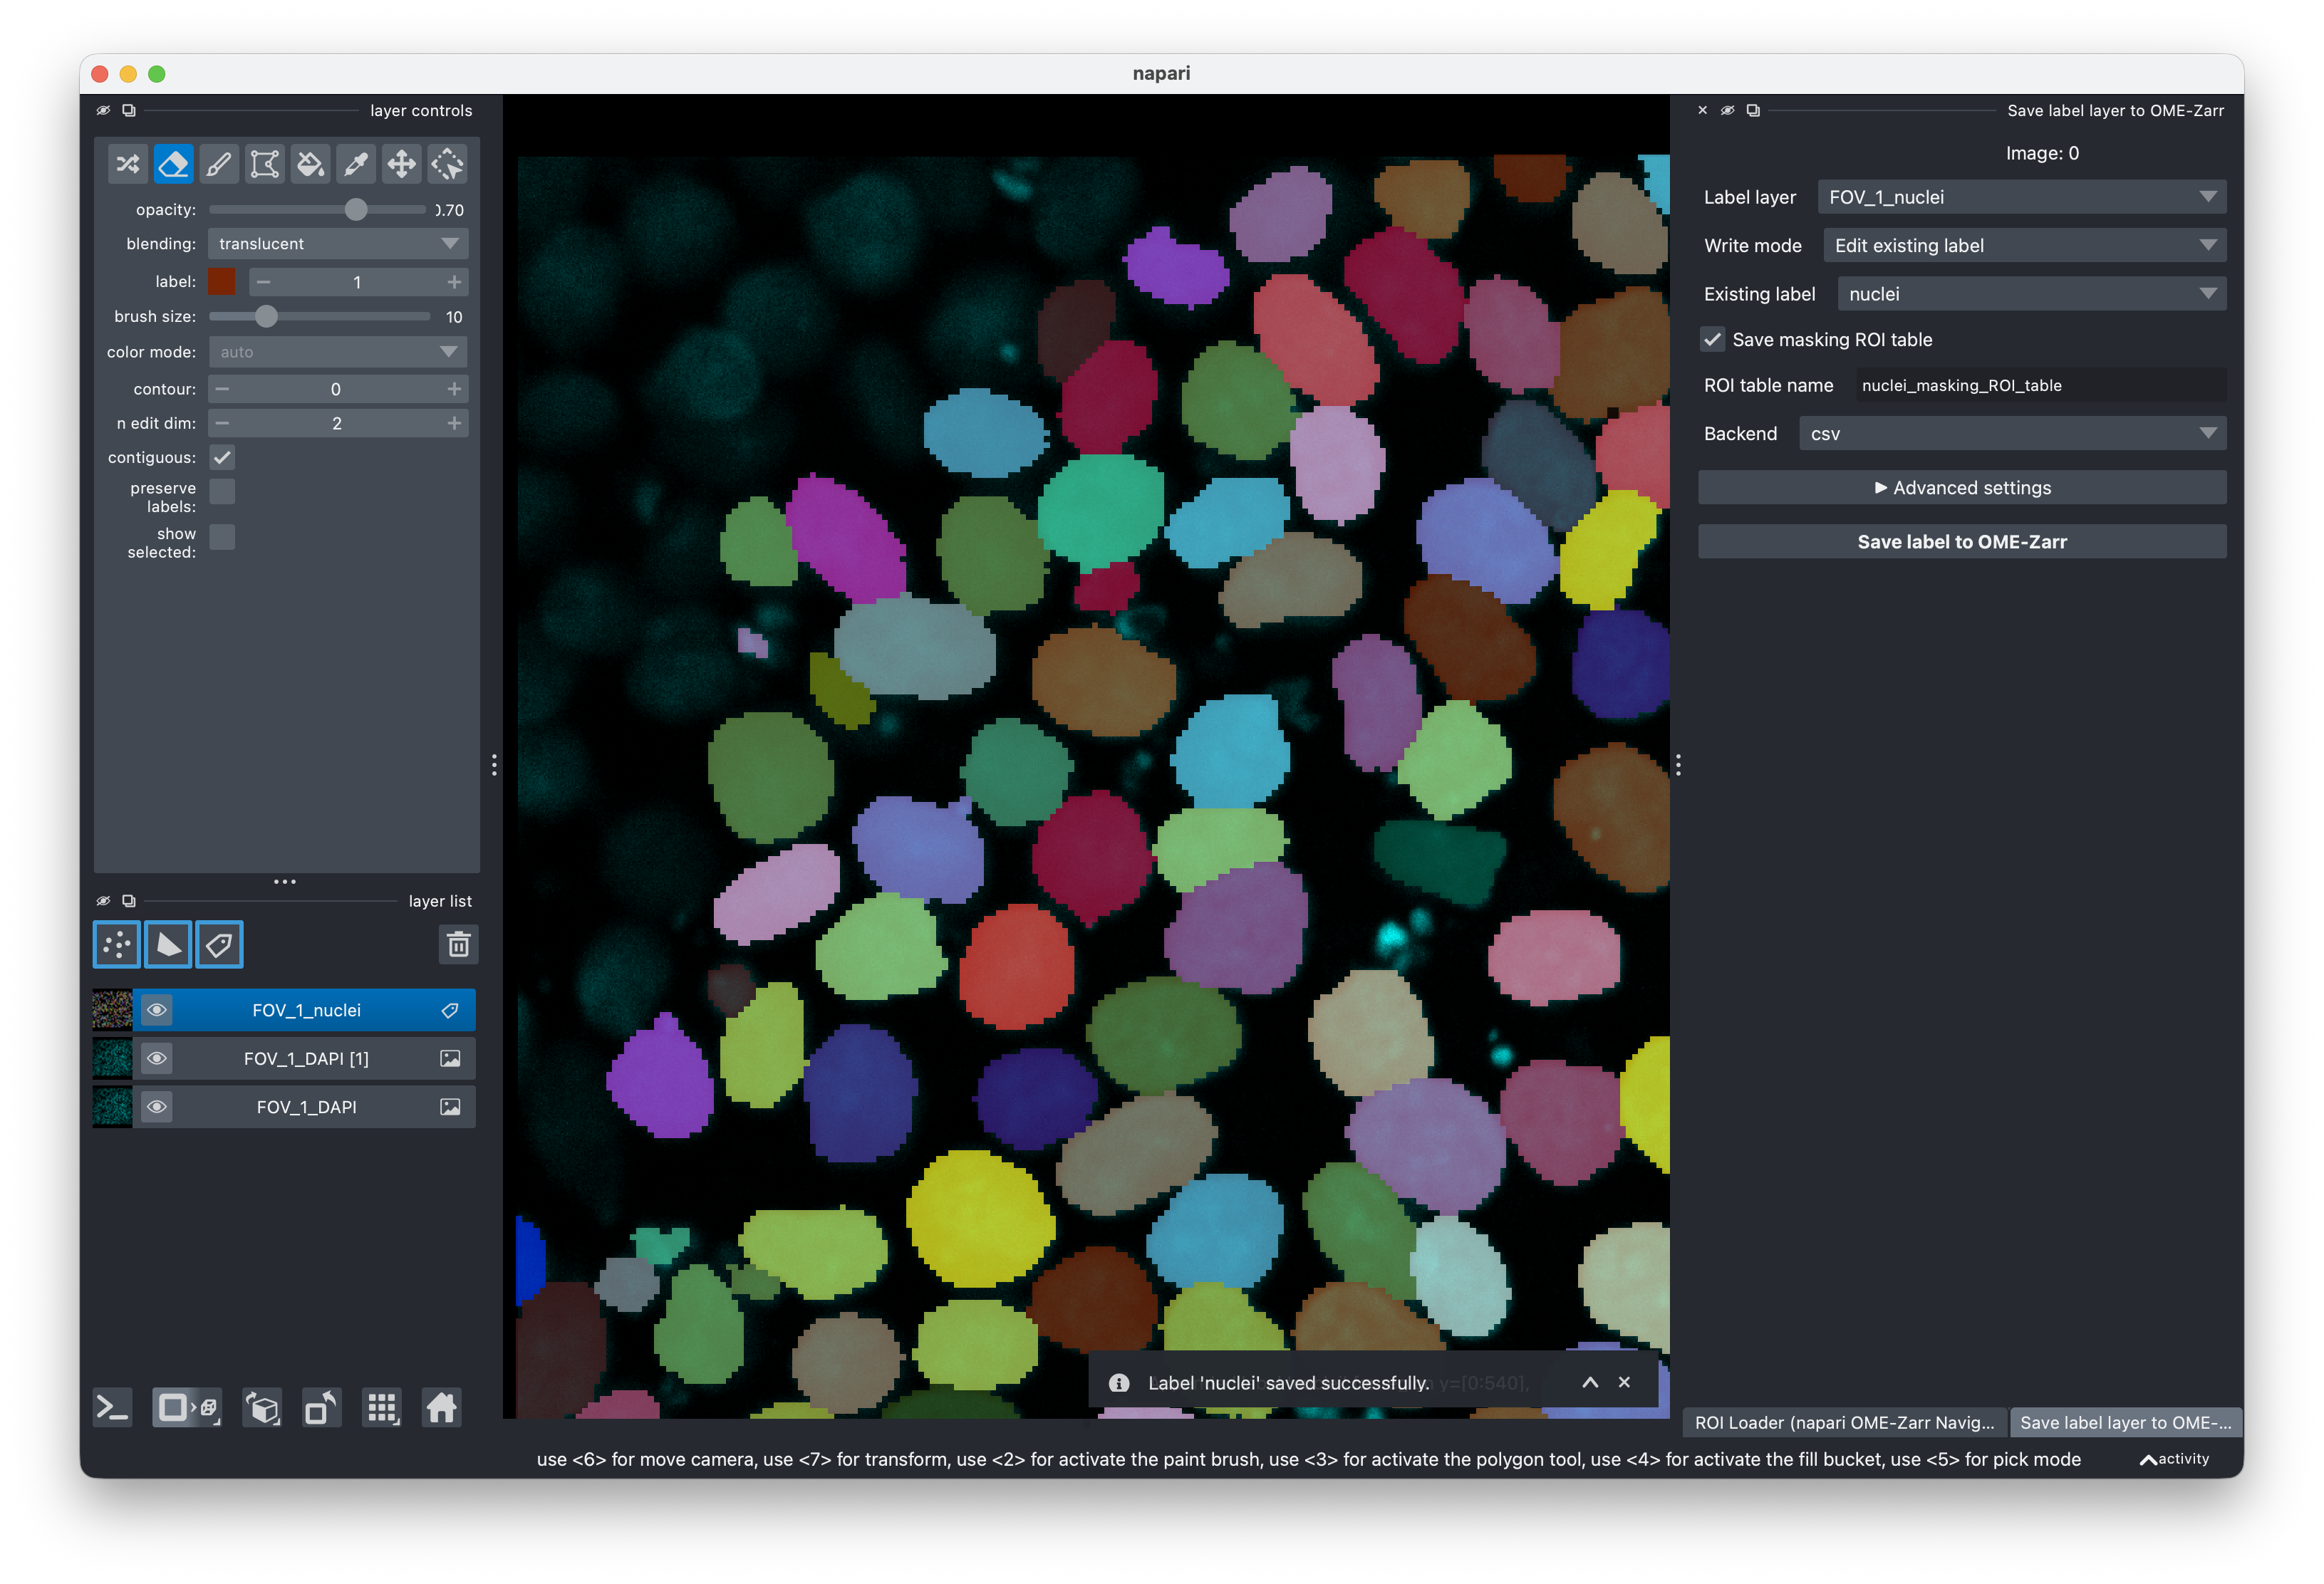The height and width of the screenshot is (1584, 2324).
Task: Increase the label number
Action: click(454, 282)
